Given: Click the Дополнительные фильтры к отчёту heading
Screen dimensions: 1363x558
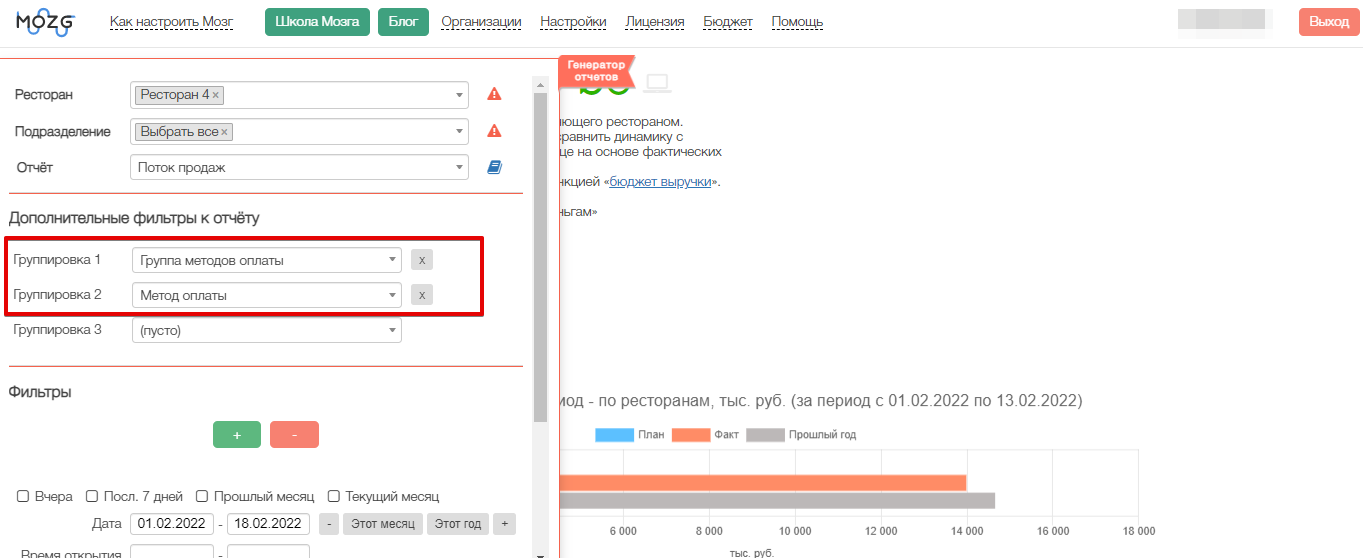Looking at the screenshot, I should (x=134, y=218).
